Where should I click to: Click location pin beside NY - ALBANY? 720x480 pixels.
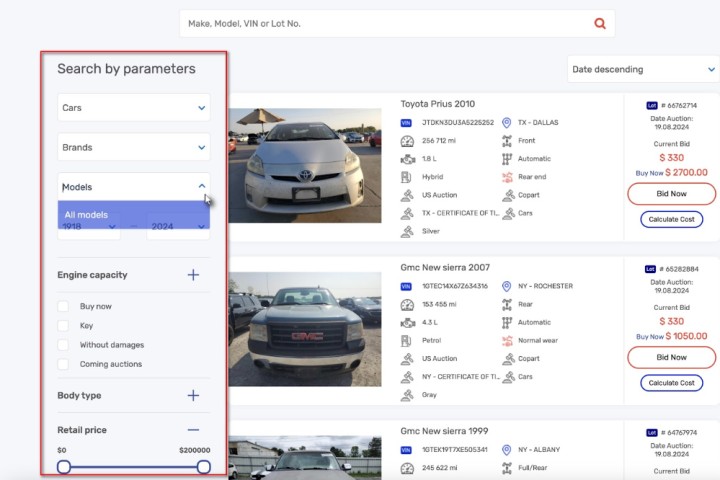point(506,450)
